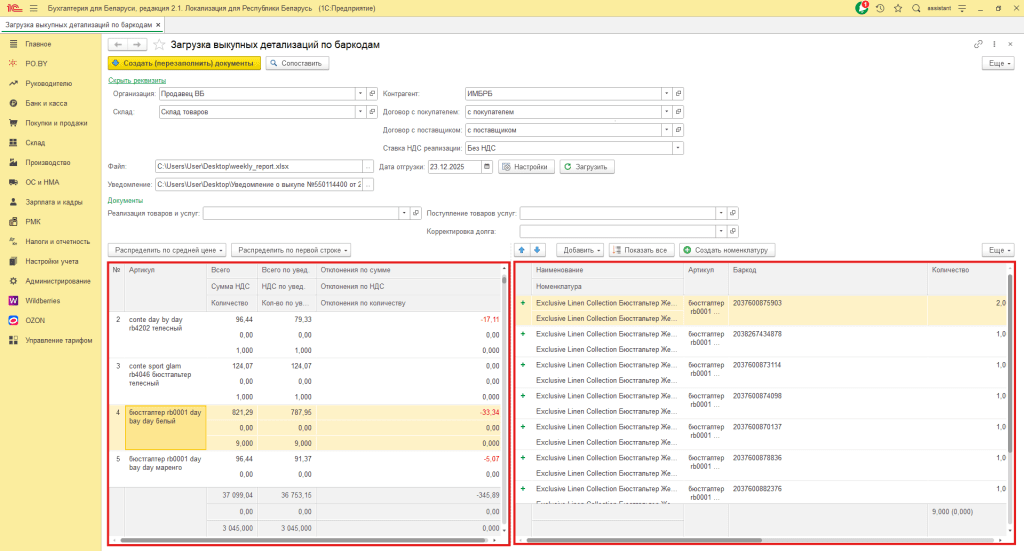This screenshot has width=1024, height=551.
Task: Open the calendar picker for Дата отгрузки
Action: (487, 167)
